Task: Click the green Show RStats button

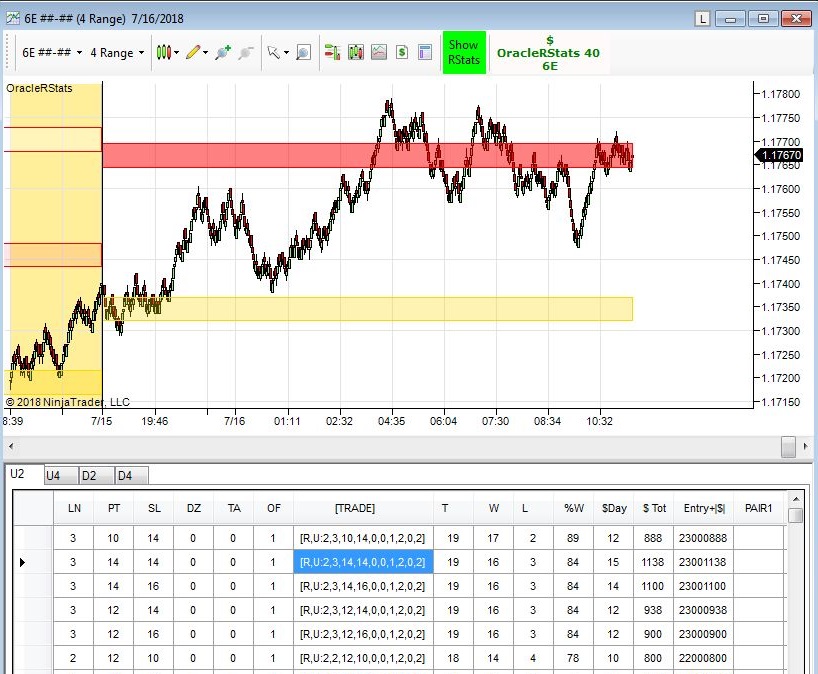Action: pos(464,52)
